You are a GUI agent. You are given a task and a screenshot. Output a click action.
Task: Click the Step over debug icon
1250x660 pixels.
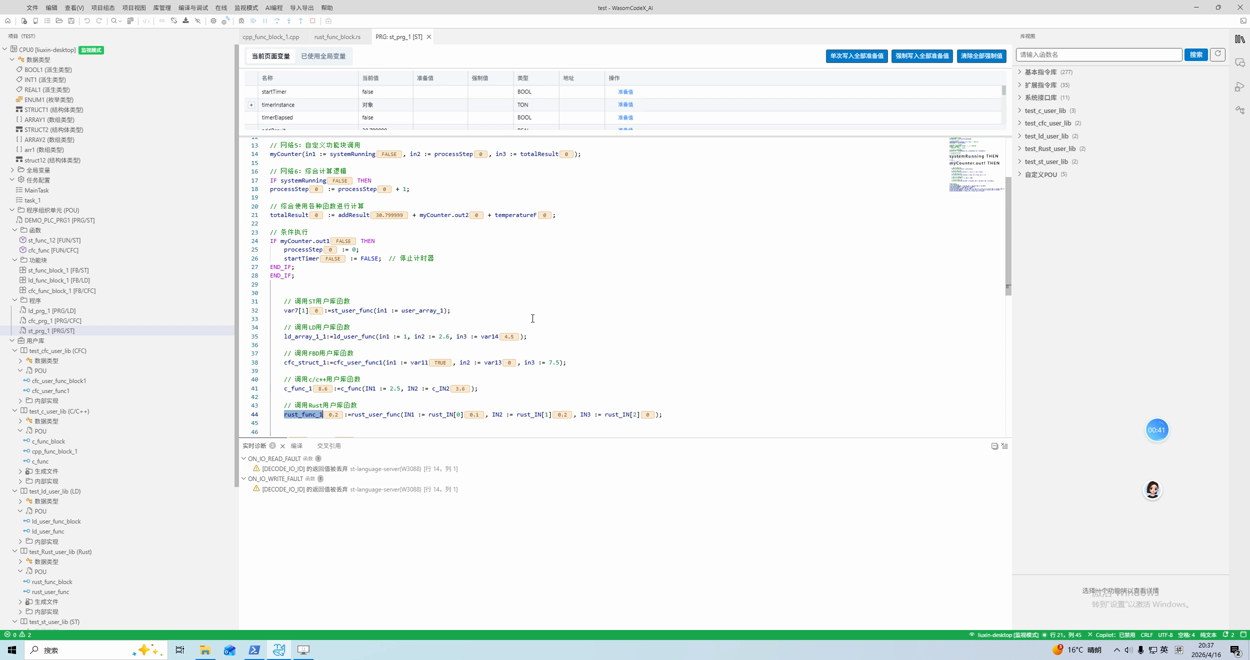pyautogui.click(x=277, y=21)
